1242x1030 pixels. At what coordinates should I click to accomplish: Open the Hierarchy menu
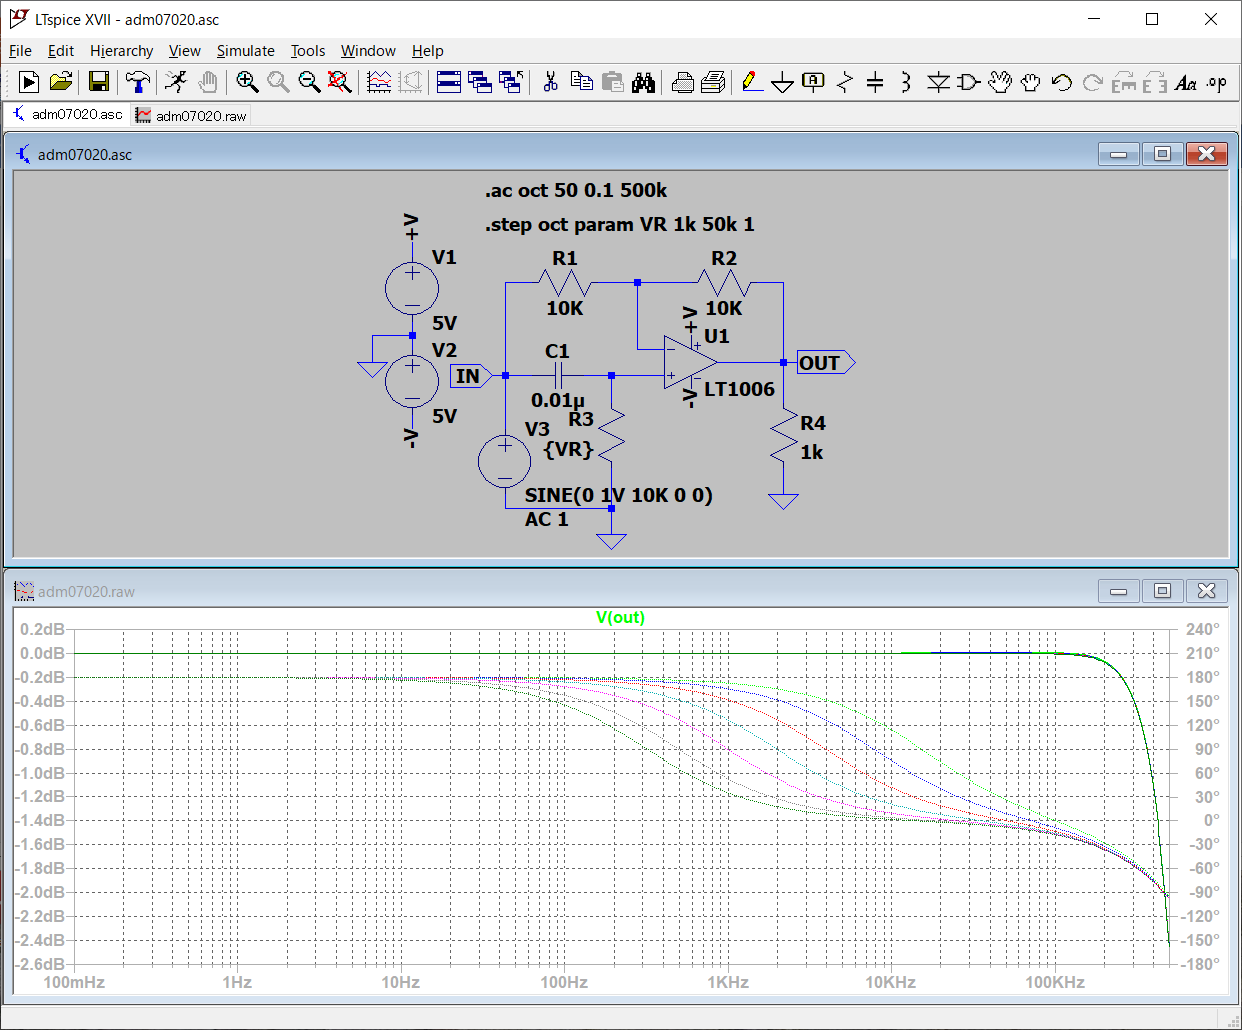(x=121, y=51)
